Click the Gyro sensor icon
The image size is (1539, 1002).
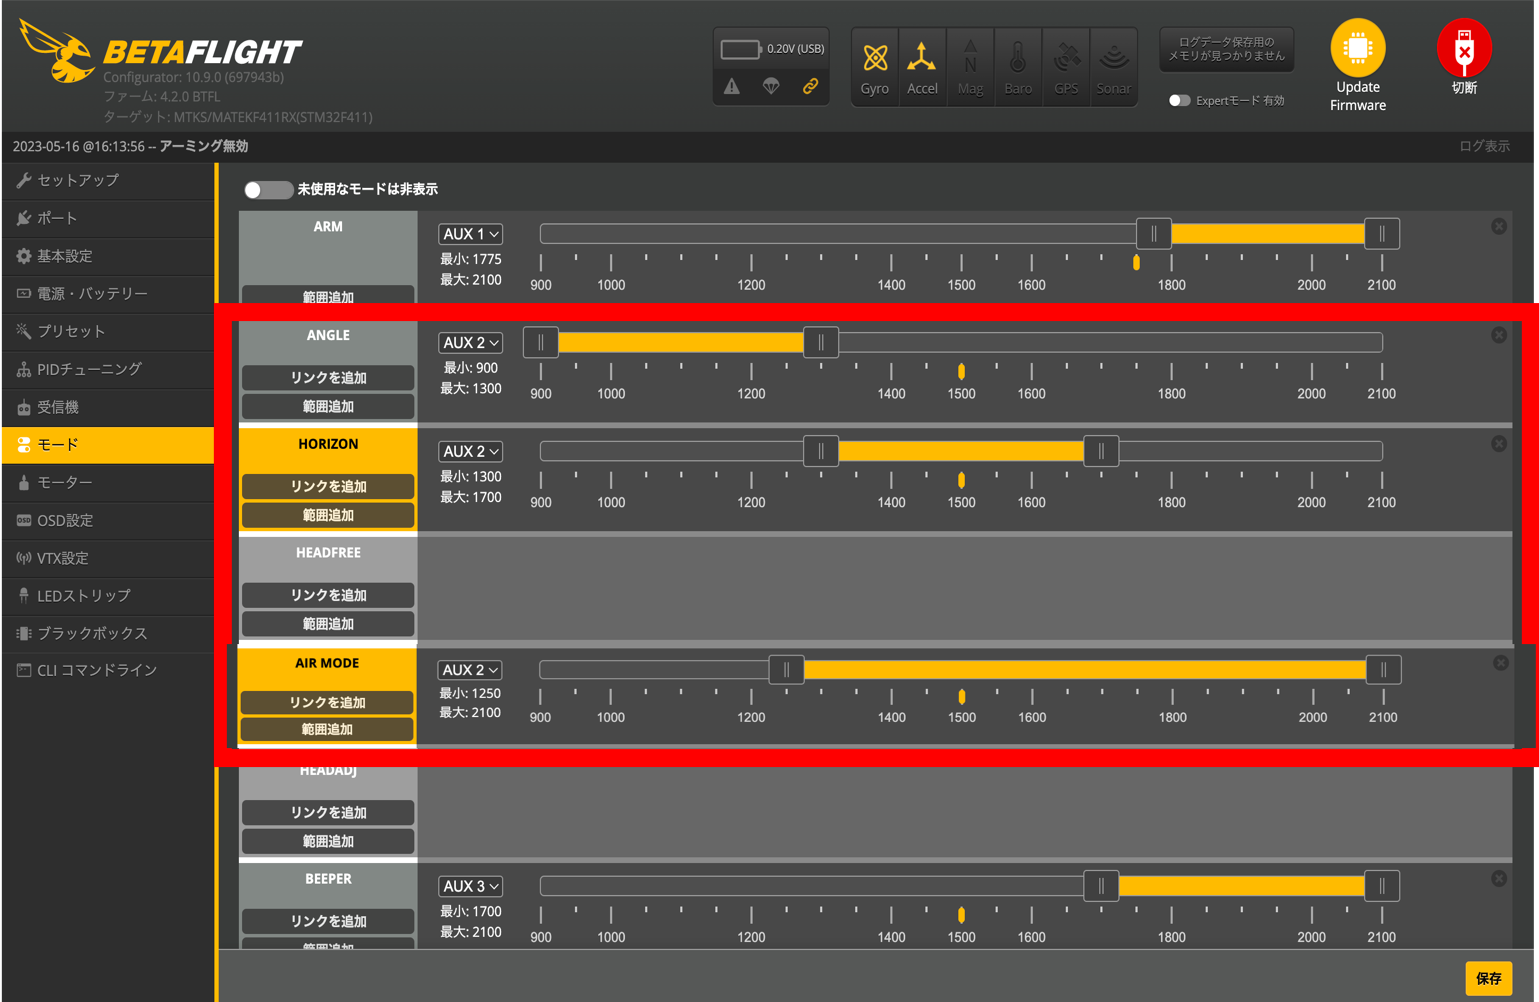pos(875,67)
